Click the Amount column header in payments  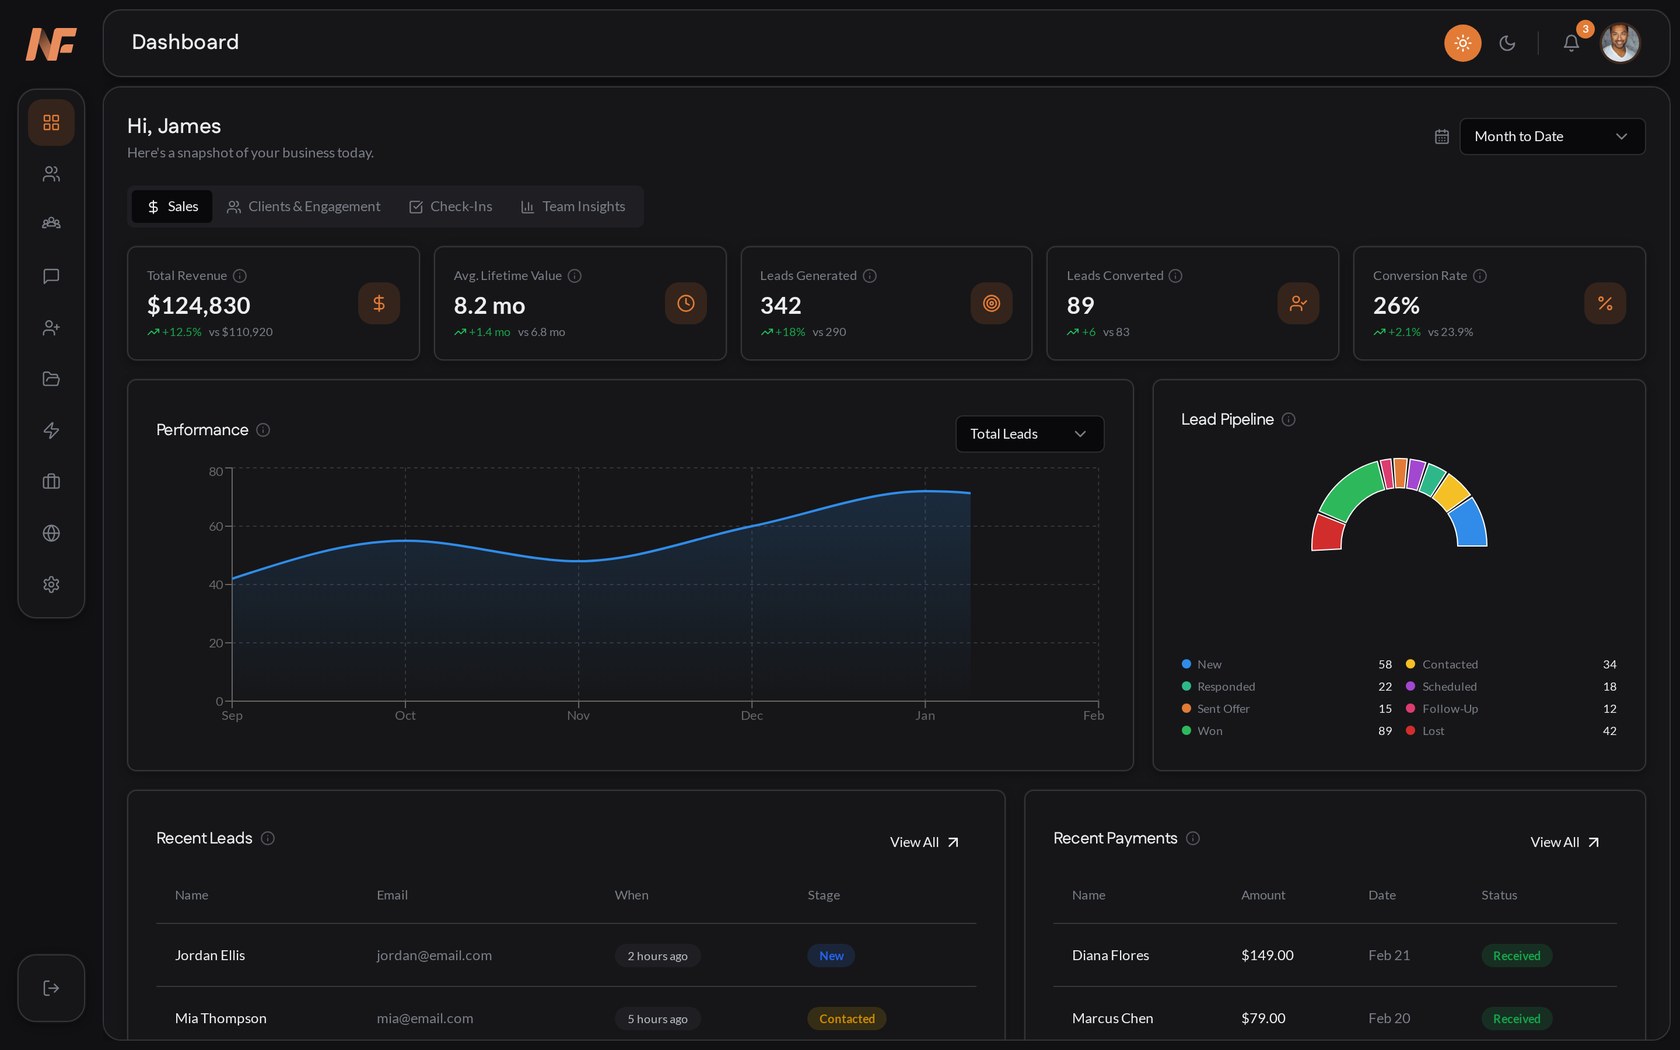pos(1263,895)
